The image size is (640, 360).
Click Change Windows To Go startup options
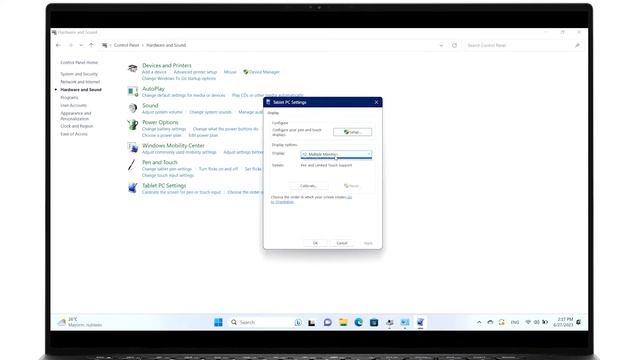click(x=179, y=78)
